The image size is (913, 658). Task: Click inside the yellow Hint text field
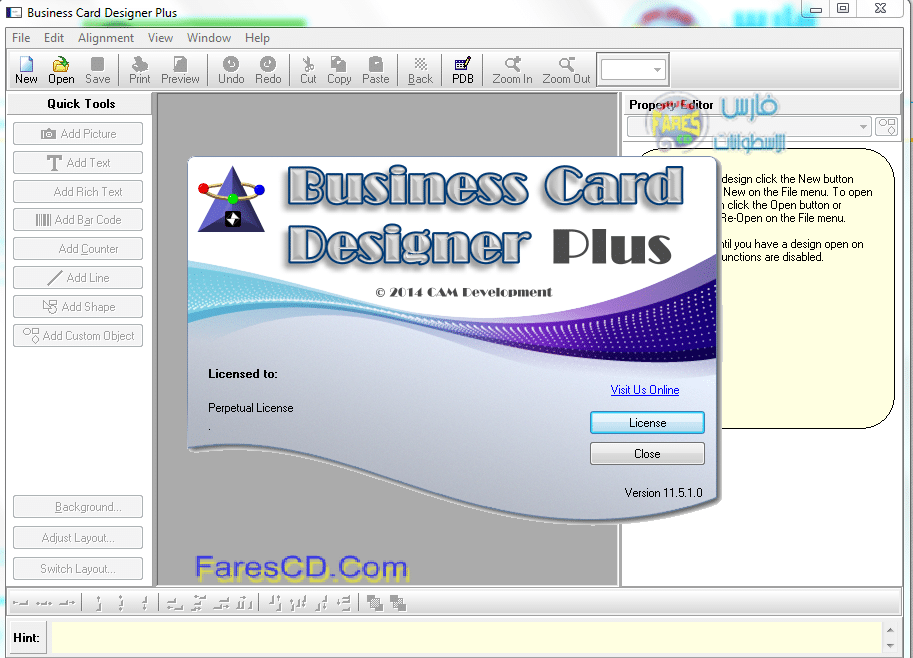(x=466, y=638)
